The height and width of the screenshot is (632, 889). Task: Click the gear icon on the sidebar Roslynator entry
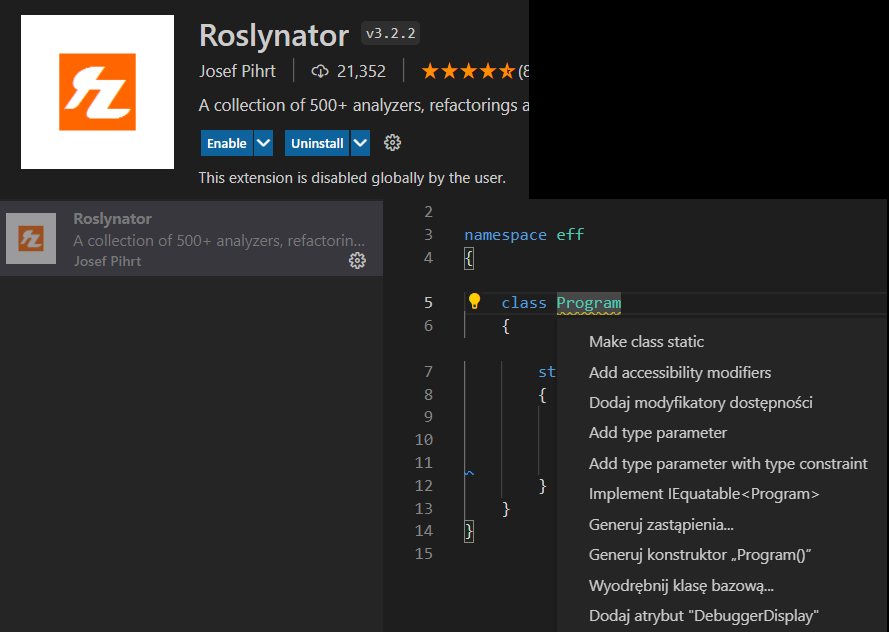(358, 261)
